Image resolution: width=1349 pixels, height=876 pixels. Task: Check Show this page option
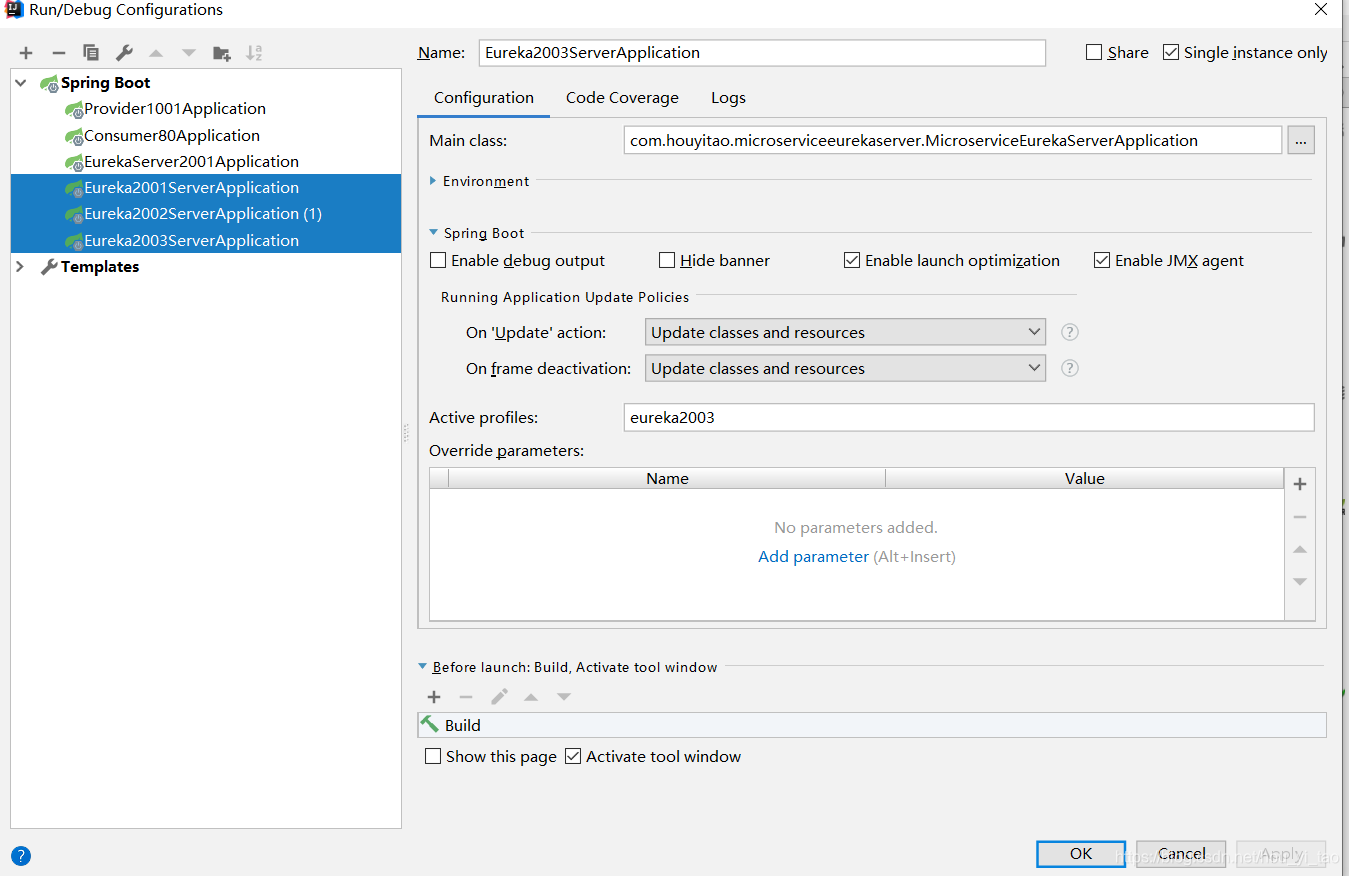tap(433, 757)
